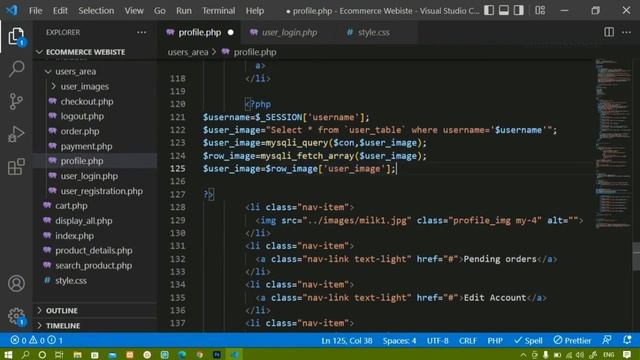Open search_product.php in the explorer
This screenshot has width=640, height=360.
coord(93,266)
